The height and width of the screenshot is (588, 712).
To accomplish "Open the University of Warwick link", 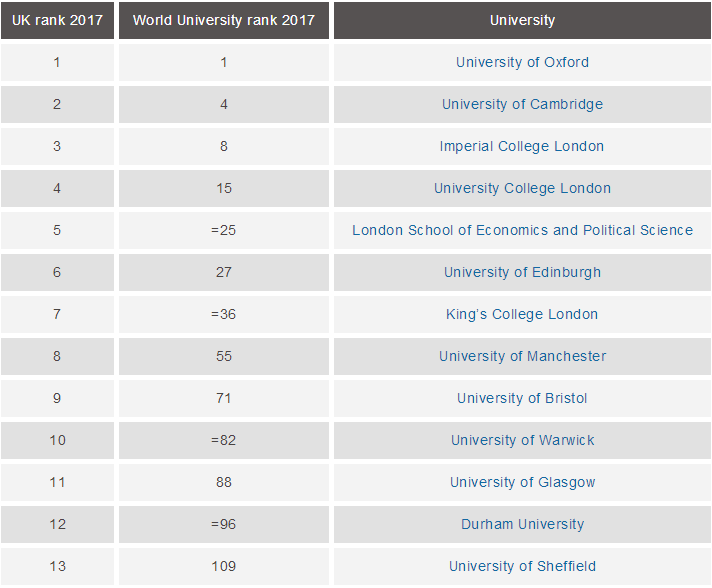I will [522, 440].
